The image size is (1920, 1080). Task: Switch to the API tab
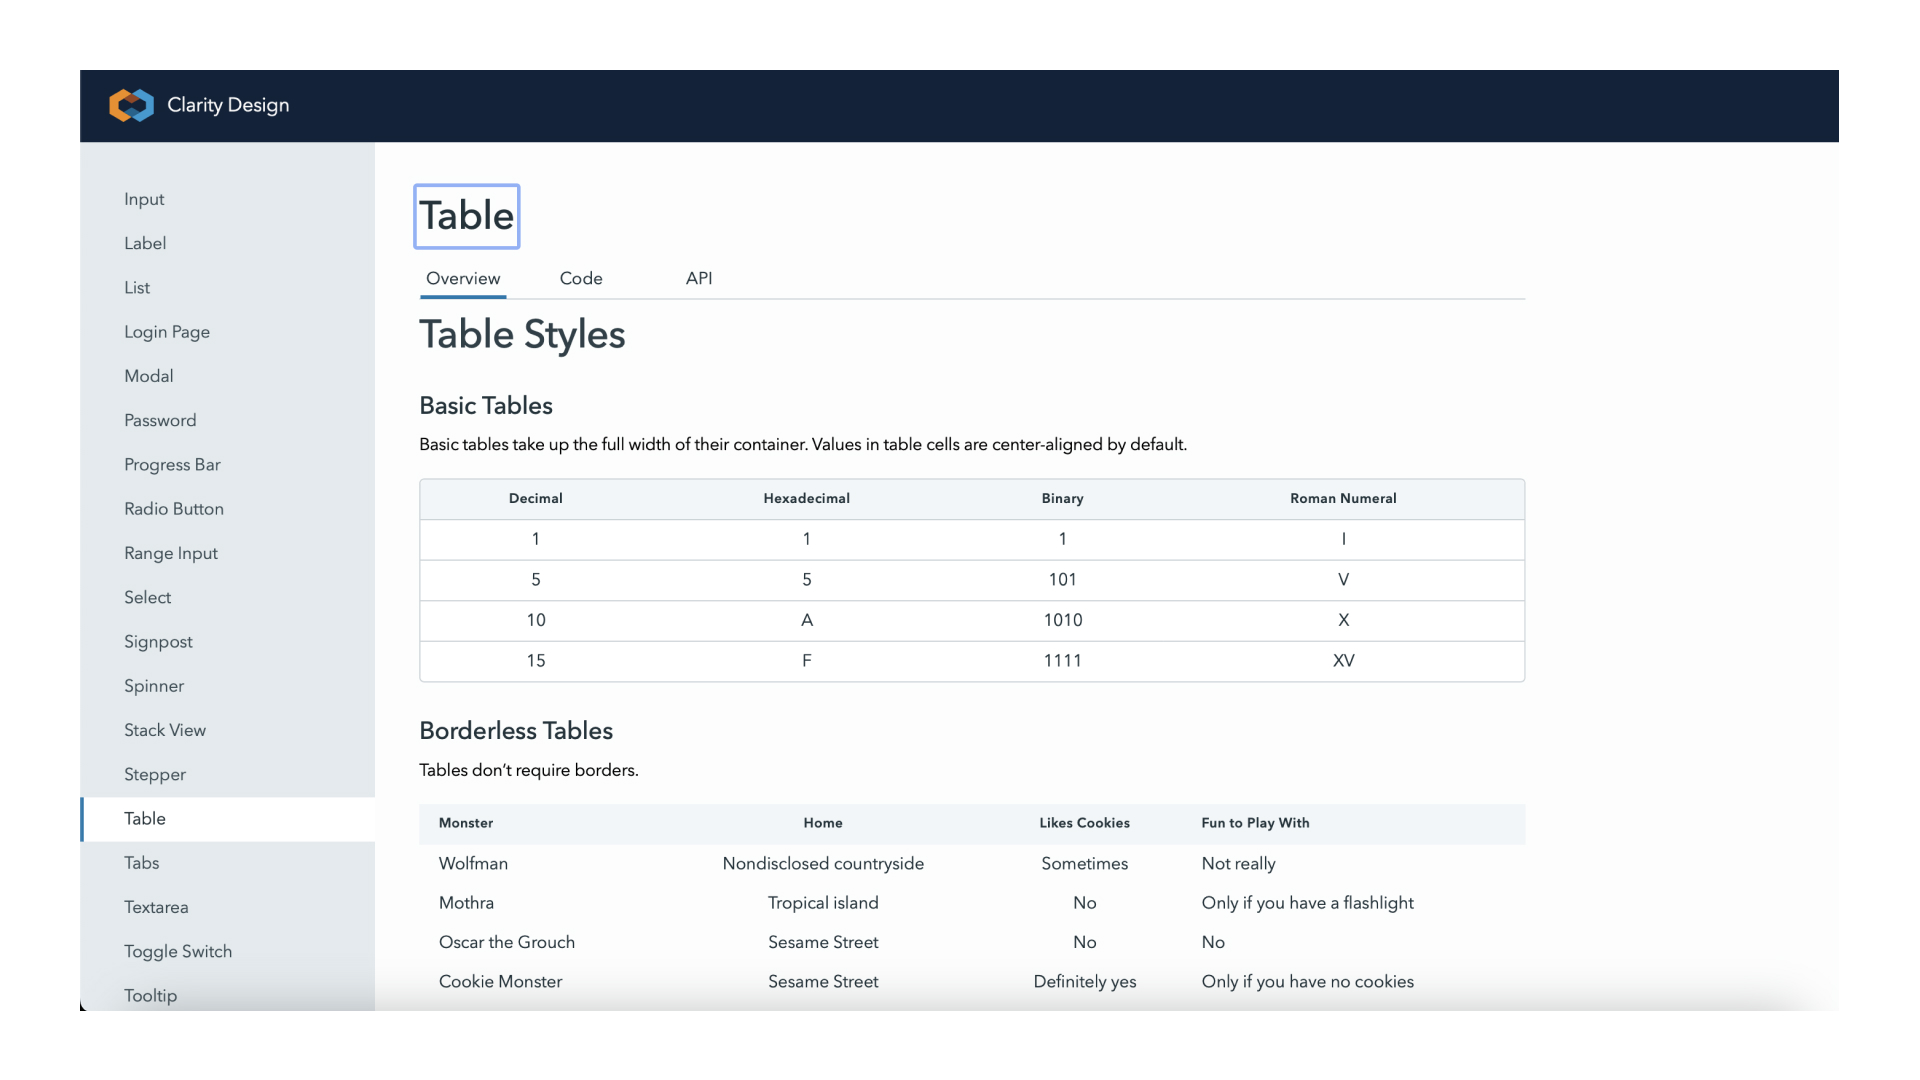click(x=699, y=279)
